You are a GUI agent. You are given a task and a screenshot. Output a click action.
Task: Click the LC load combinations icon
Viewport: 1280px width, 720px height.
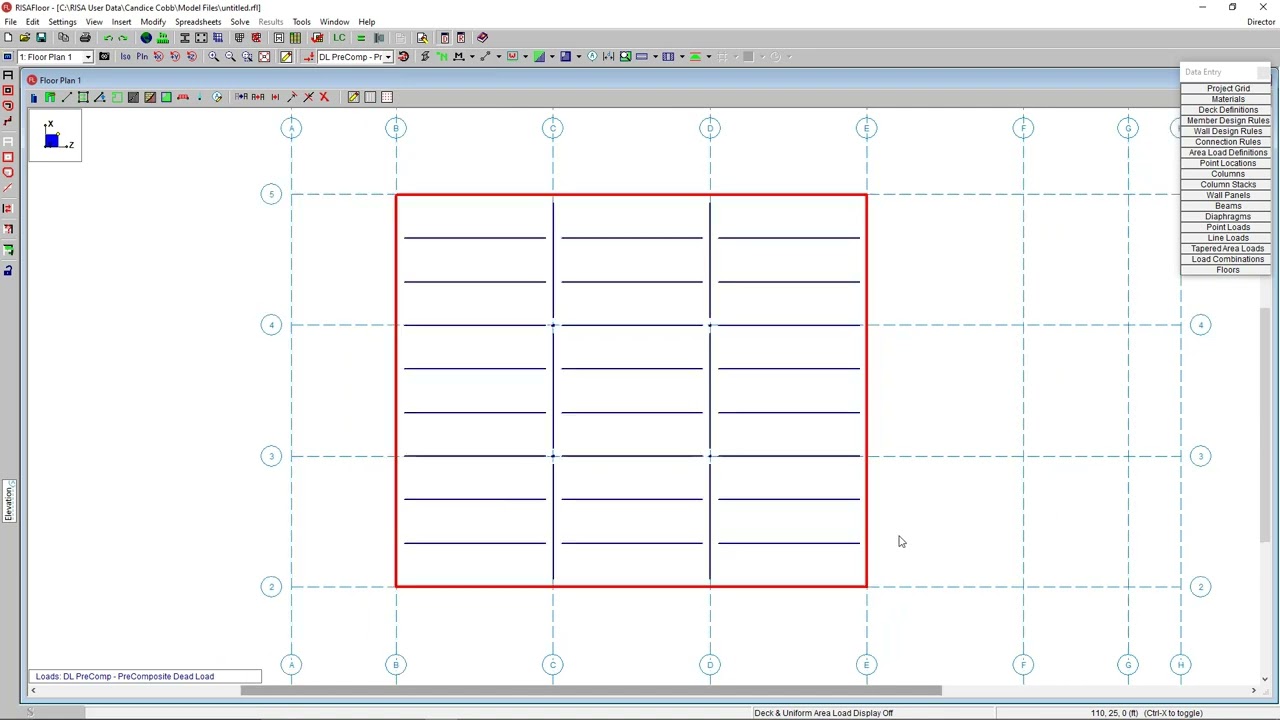[339, 38]
